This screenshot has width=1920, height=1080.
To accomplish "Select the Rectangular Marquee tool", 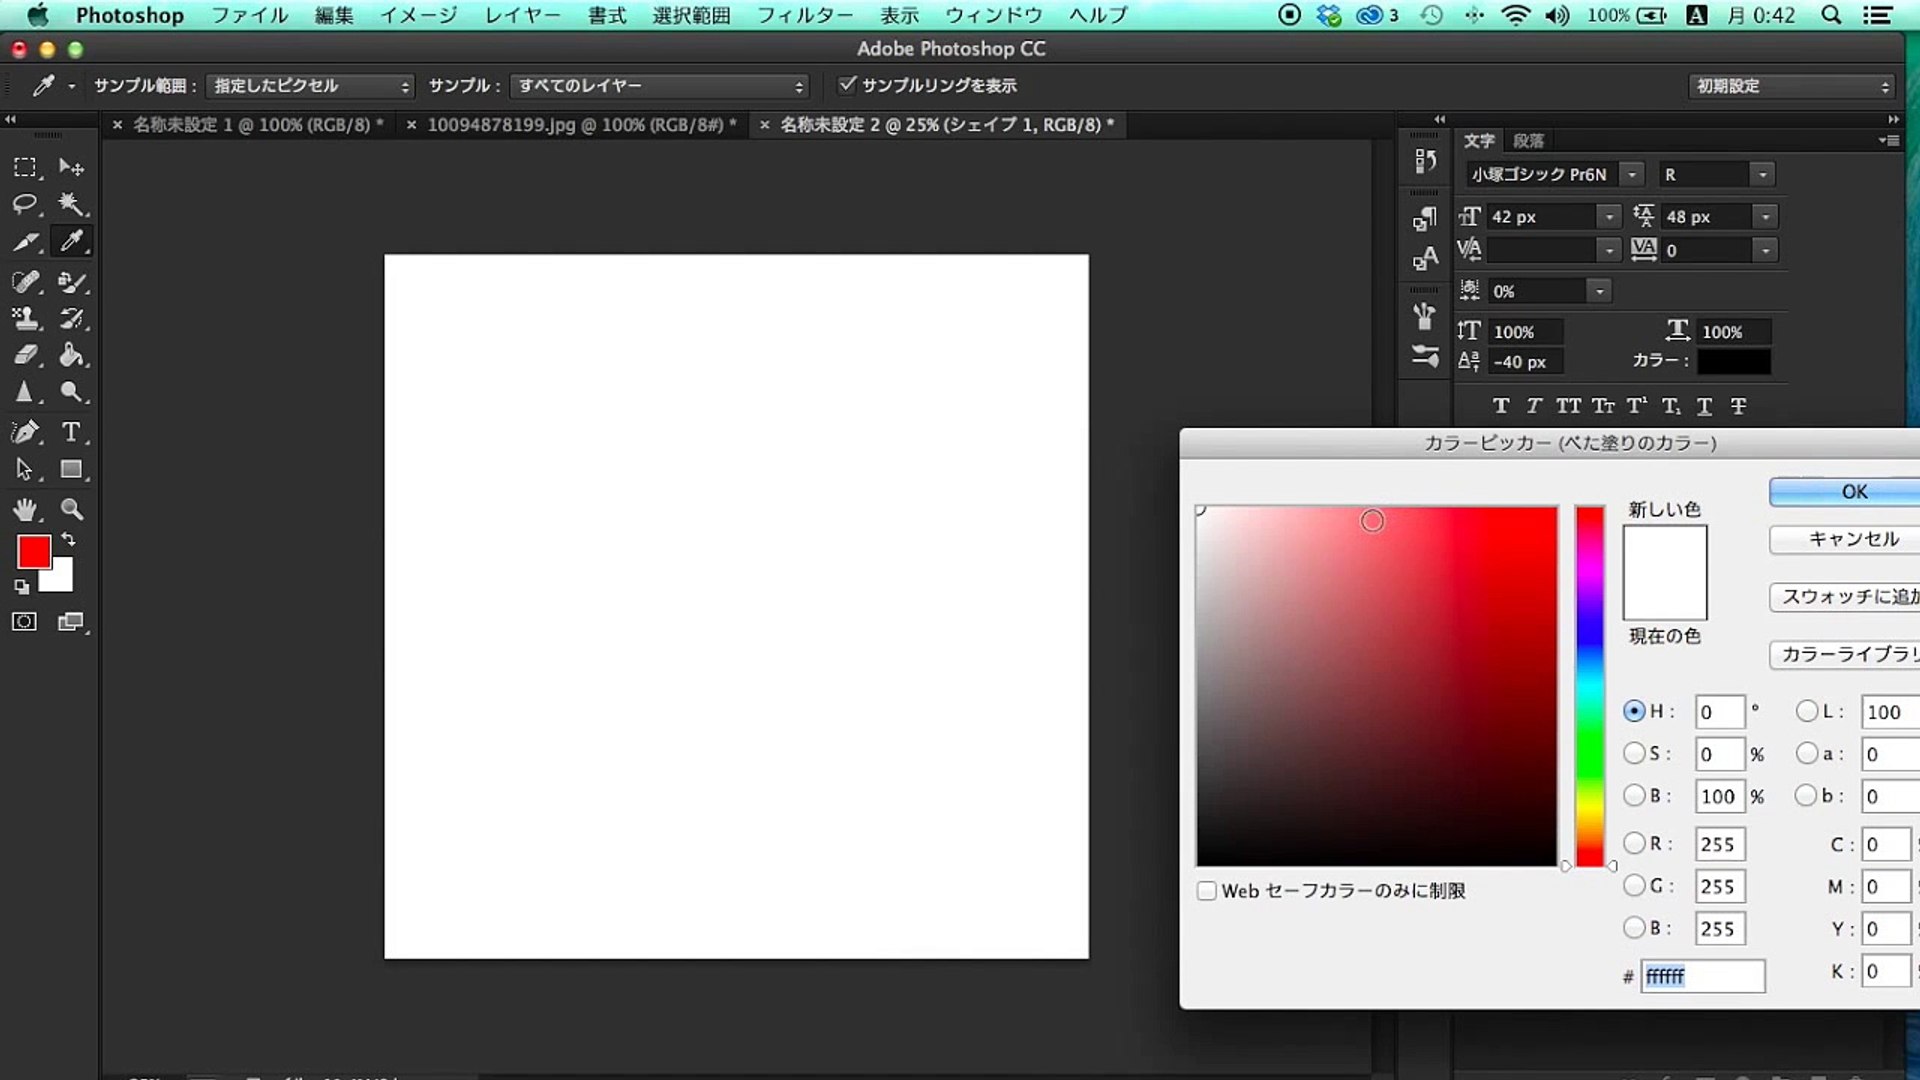I will click(24, 167).
